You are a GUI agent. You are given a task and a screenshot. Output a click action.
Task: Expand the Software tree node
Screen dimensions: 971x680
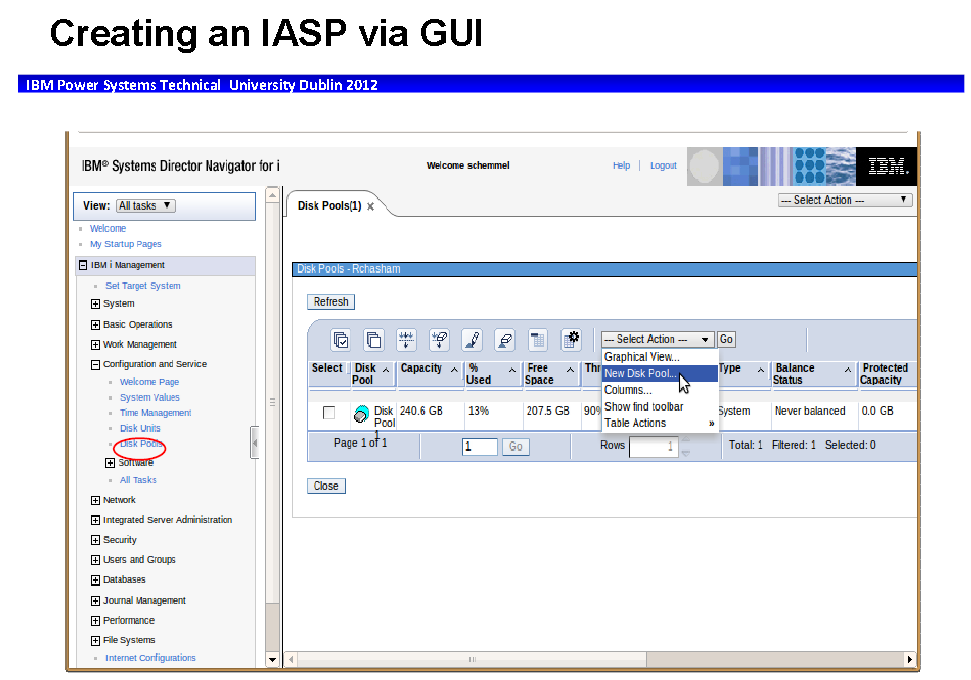click(110, 463)
